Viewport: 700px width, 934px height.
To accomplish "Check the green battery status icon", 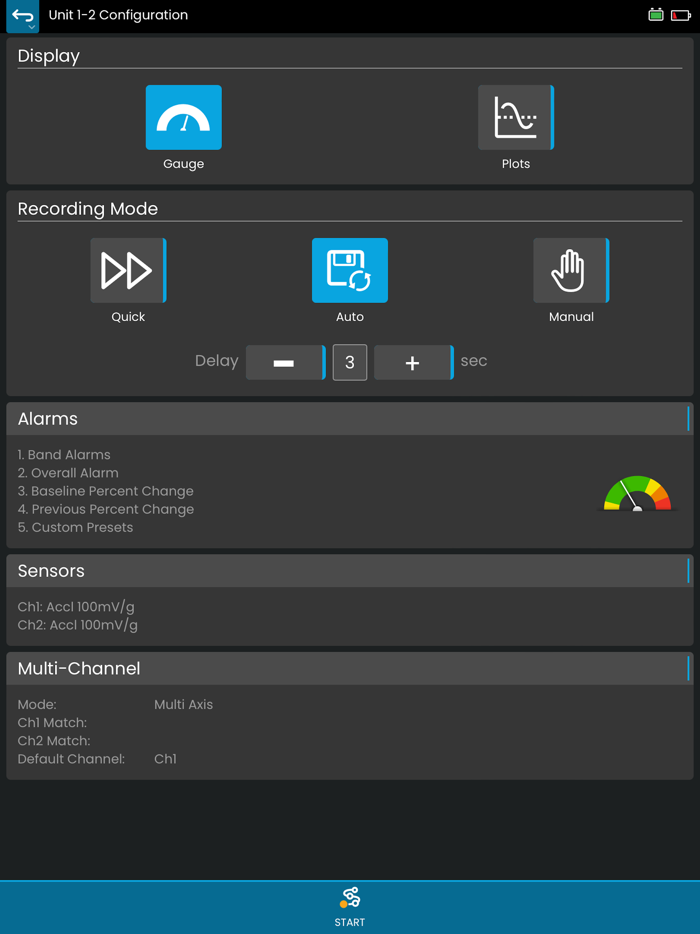I will tap(656, 15).
